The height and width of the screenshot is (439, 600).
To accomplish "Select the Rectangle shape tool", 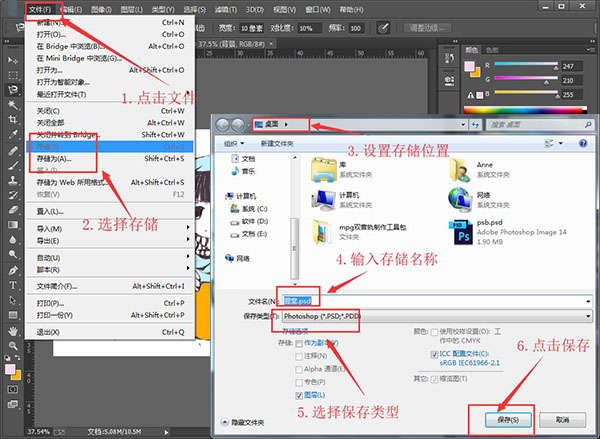I will point(13,315).
